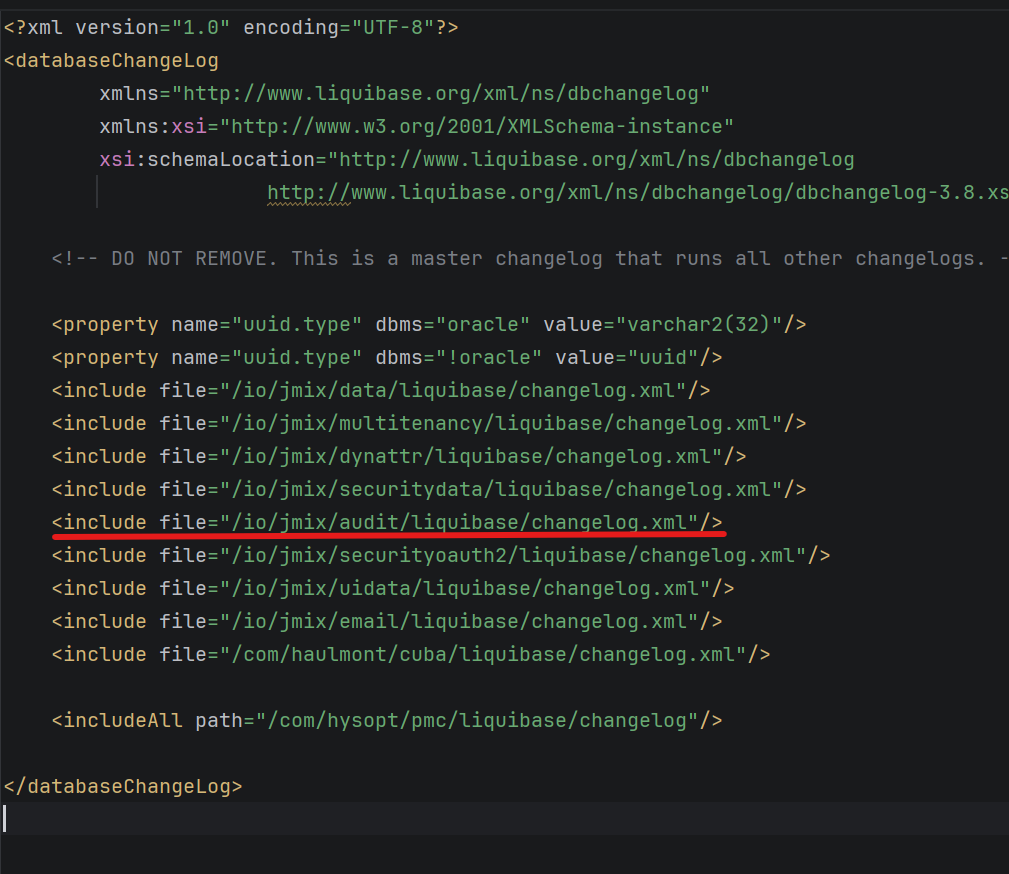Click the XML declaration line at the top

(230, 28)
